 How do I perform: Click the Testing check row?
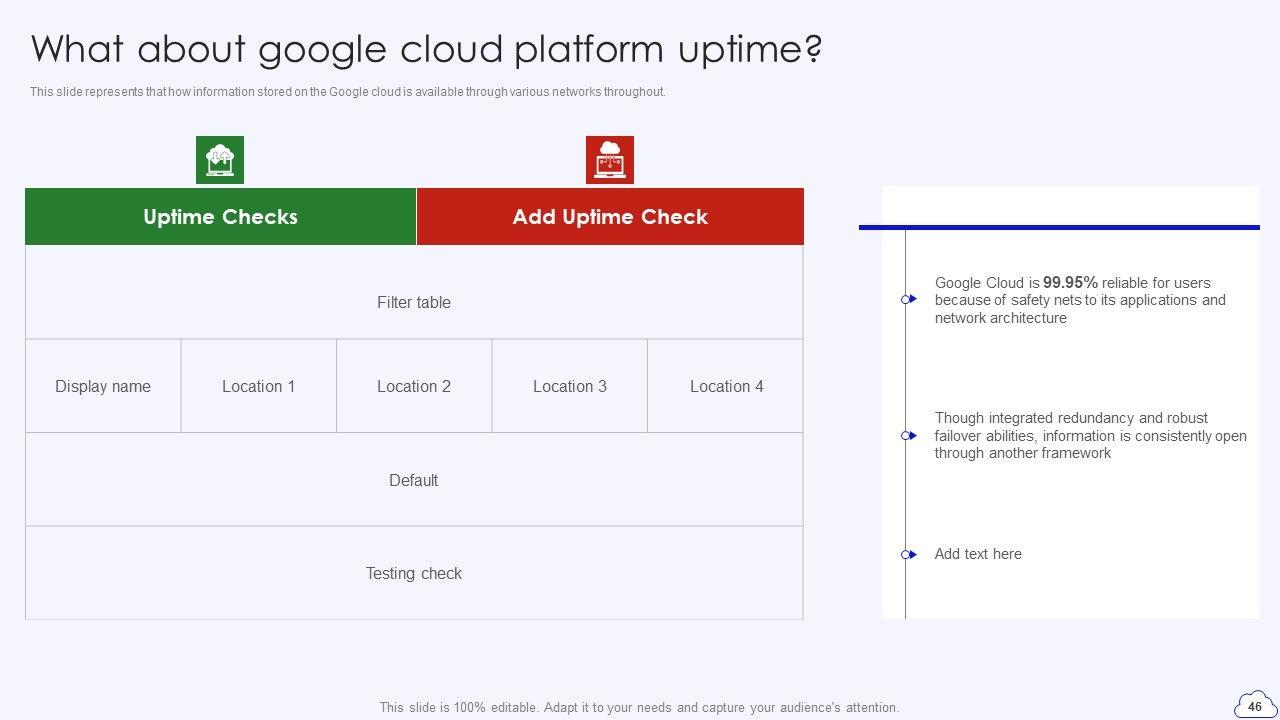coord(414,573)
